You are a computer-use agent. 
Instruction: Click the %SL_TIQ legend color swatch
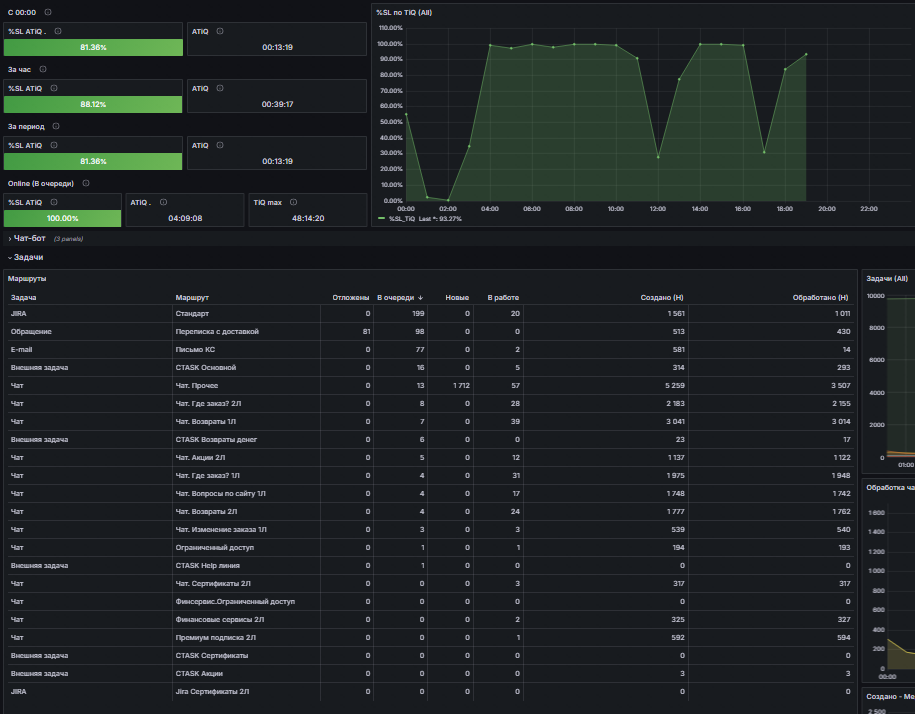(x=382, y=219)
